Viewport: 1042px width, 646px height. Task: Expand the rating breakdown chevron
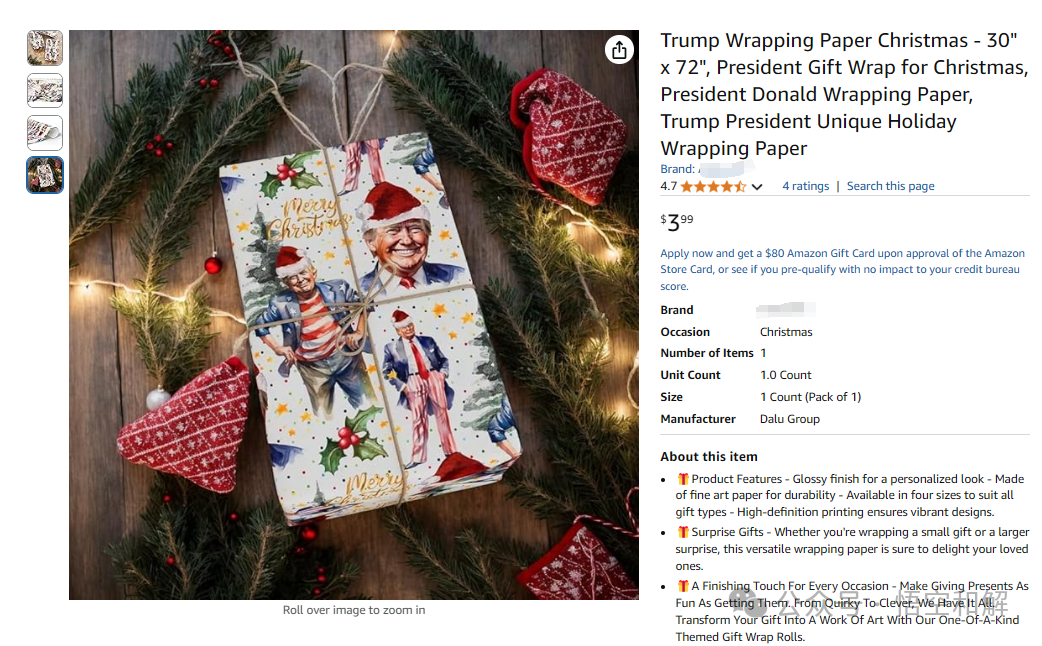point(757,187)
